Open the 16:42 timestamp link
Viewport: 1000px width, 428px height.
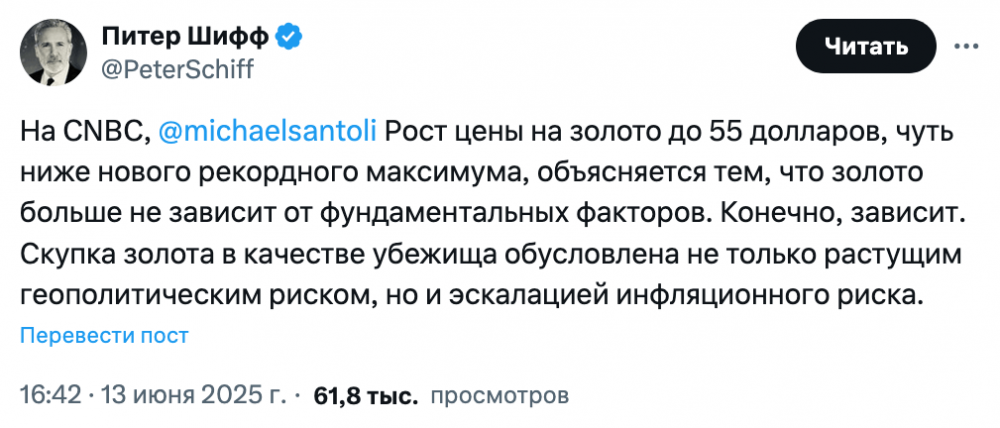click(51, 395)
